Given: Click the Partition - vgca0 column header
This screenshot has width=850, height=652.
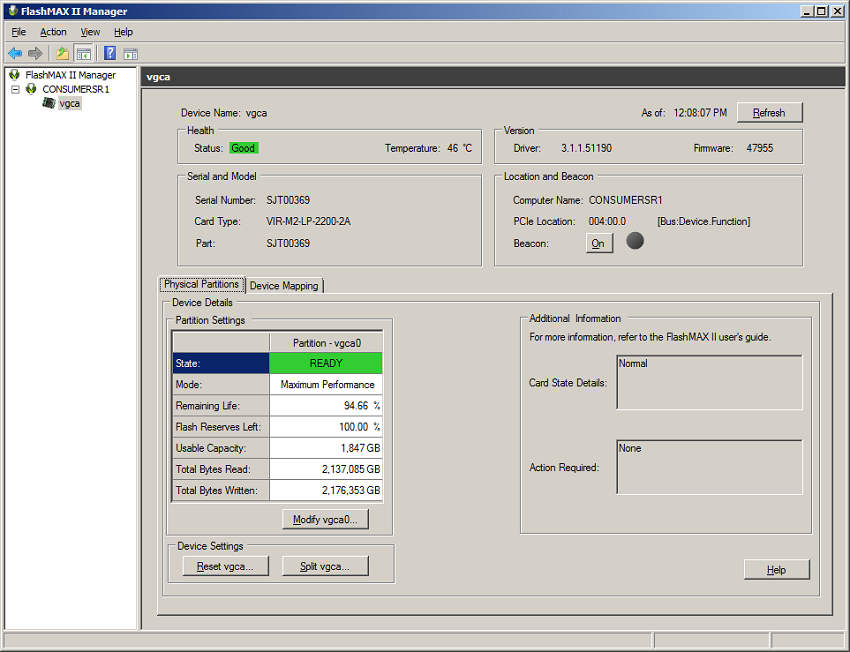Looking at the screenshot, I should click(x=326, y=343).
